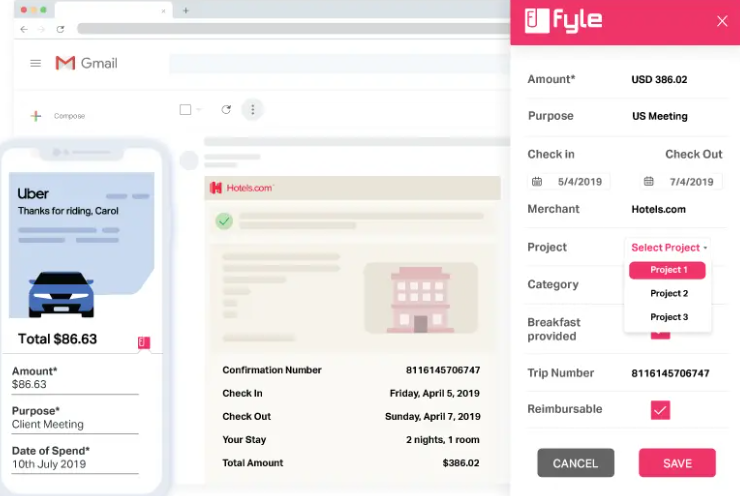Open a new browser tab with plus
This screenshot has height=496, width=740.
pyautogui.click(x=186, y=10)
